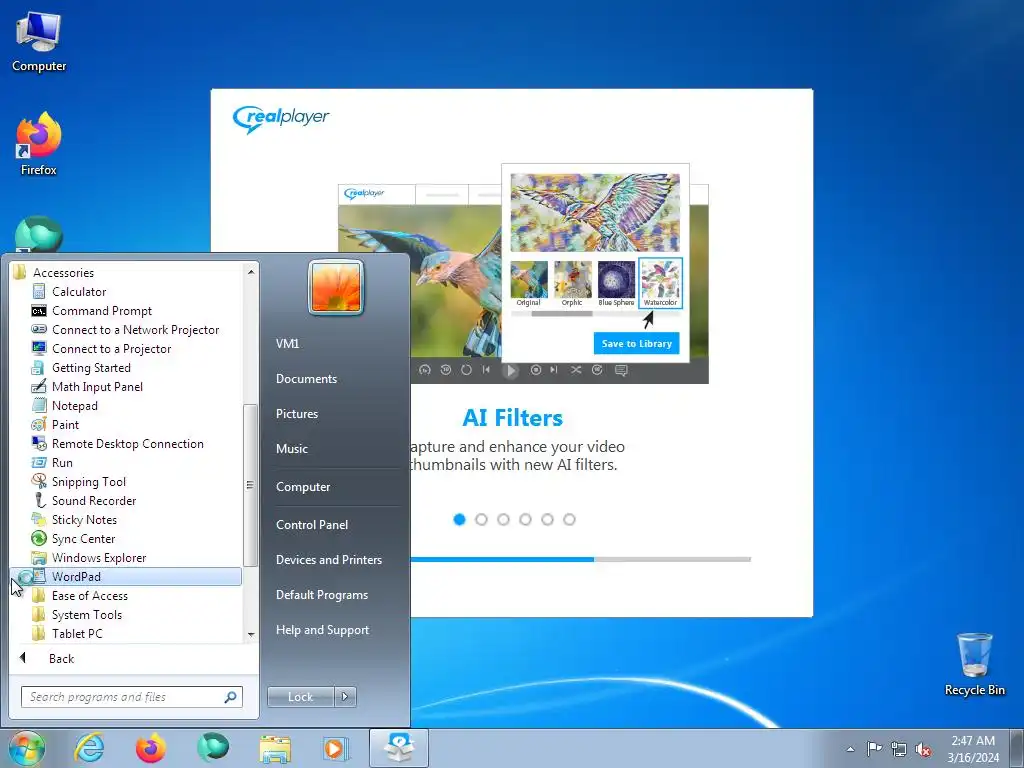Click the Lock button
Image resolution: width=1024 pixels, height=768 pixels.
coord(300,697)
